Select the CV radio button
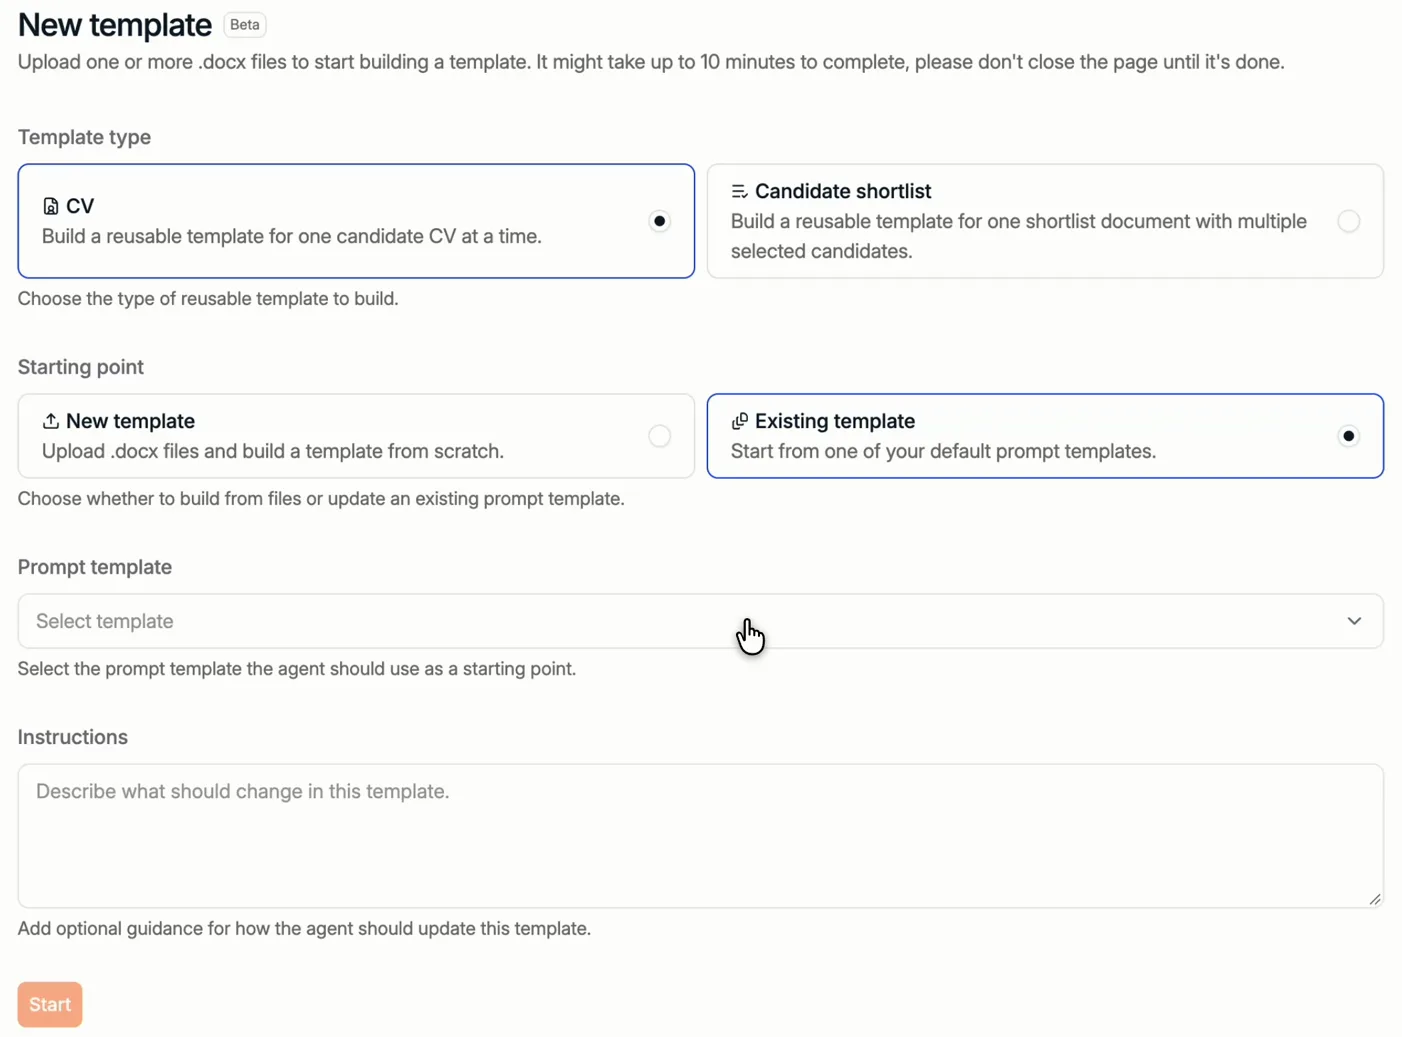Screen dimensions: 1402x1037 [659, 221]
